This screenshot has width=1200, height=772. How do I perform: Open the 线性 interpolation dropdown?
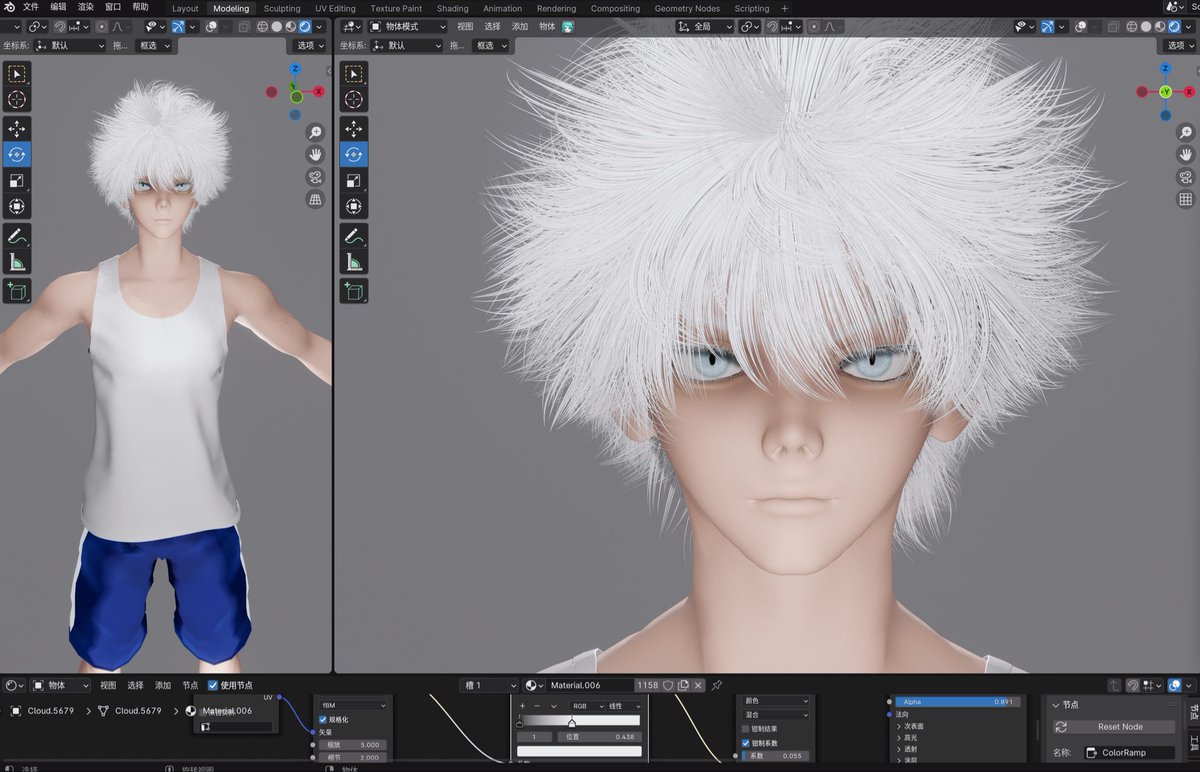(624, 706)
